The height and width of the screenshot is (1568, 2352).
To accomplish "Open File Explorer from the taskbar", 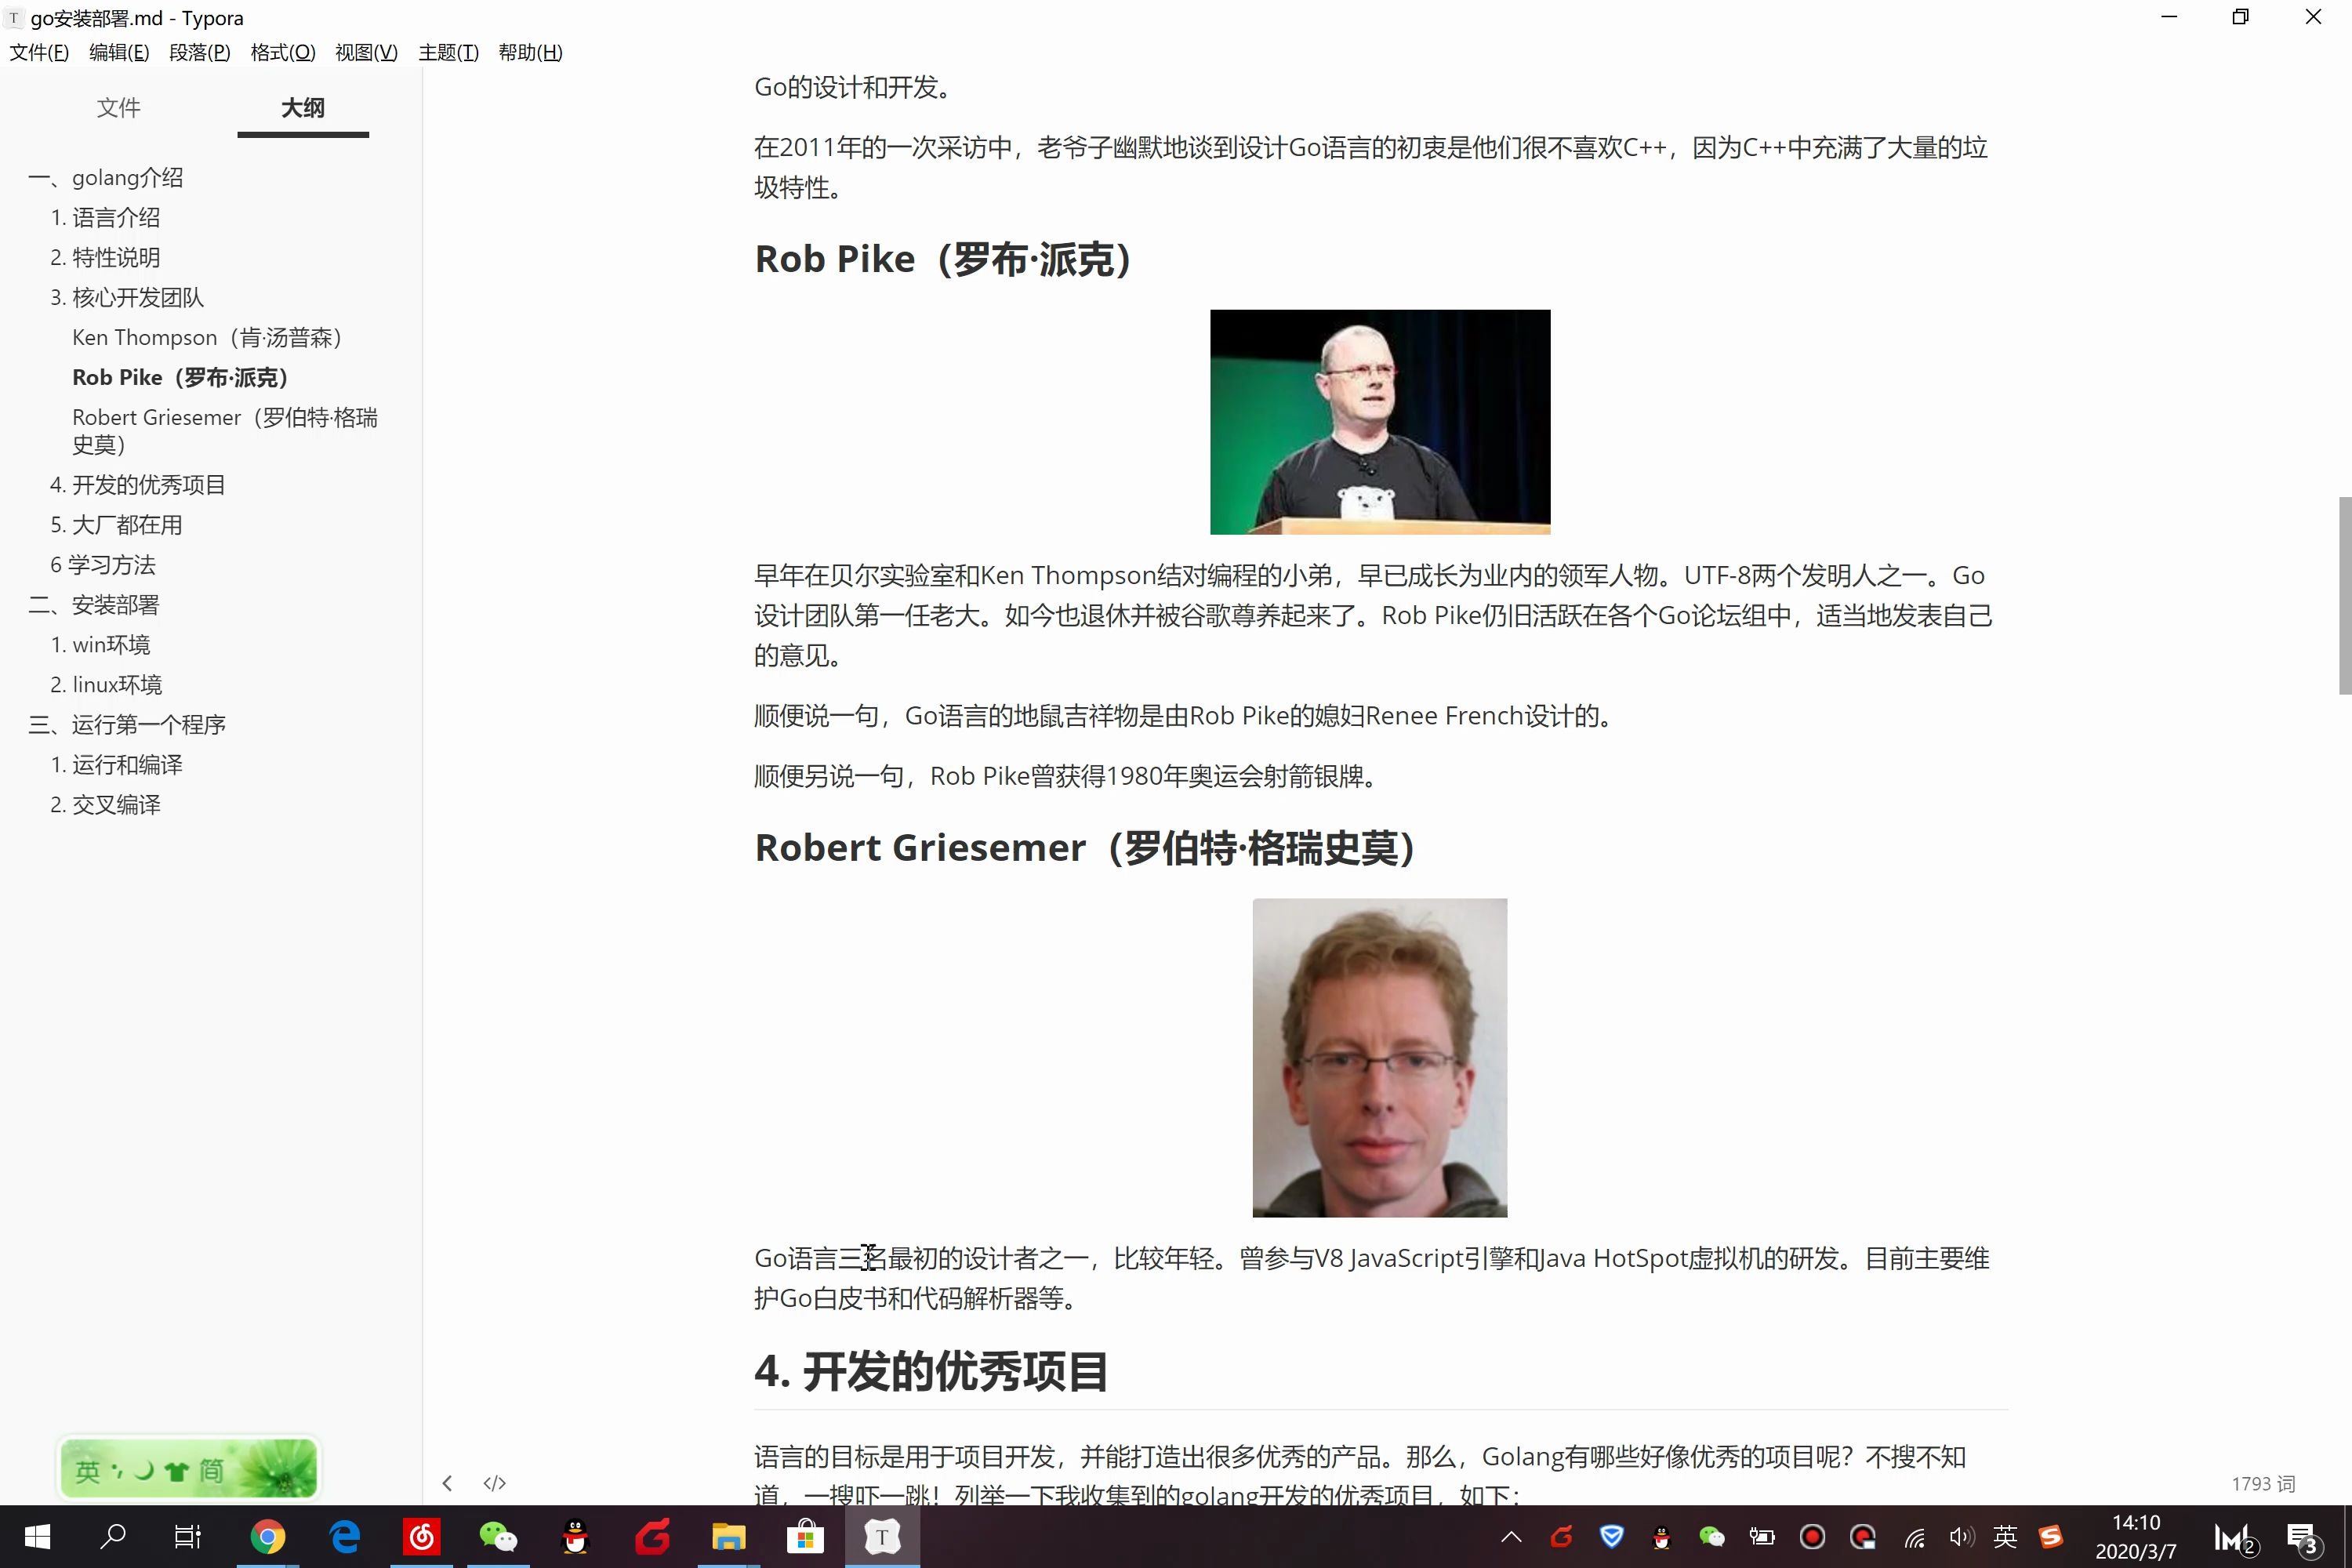I will [x=729, y=1537].
